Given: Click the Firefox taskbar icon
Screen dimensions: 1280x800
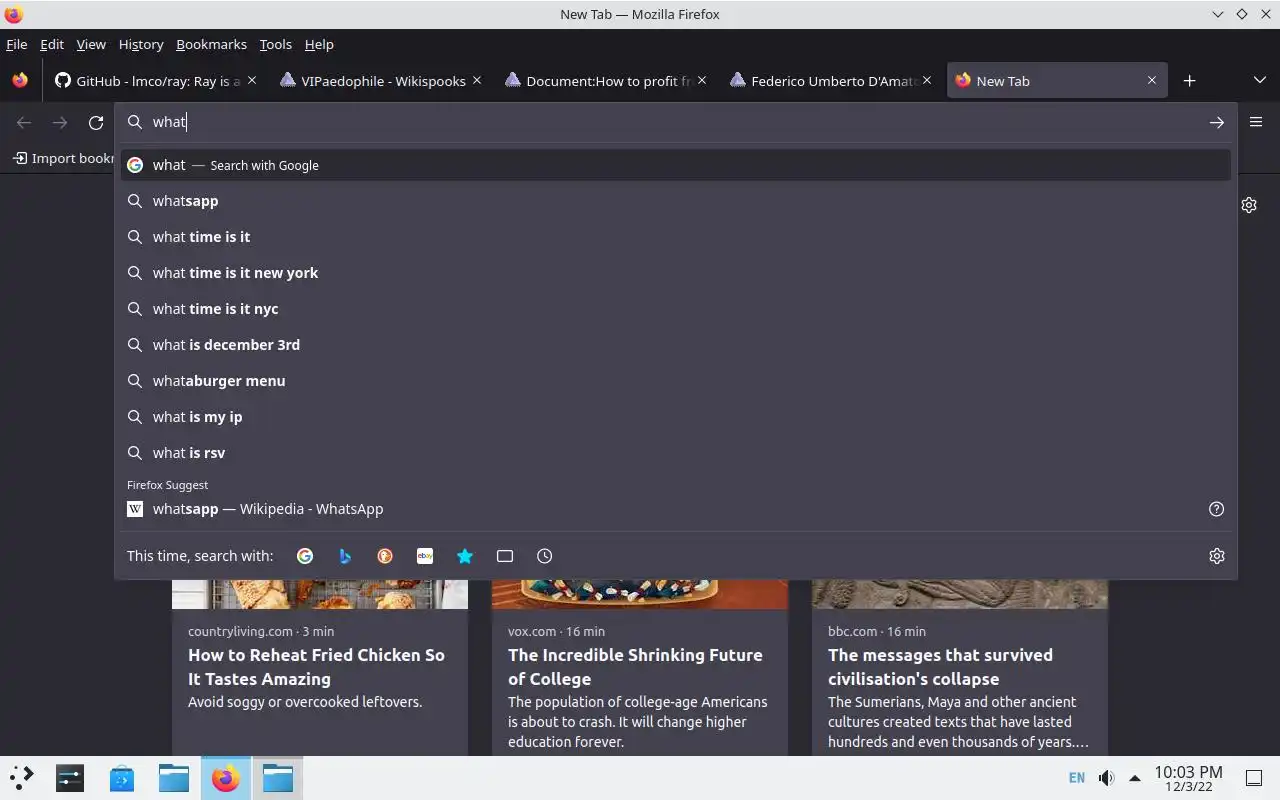Looking at the screenshot, I should click(226, 777).
